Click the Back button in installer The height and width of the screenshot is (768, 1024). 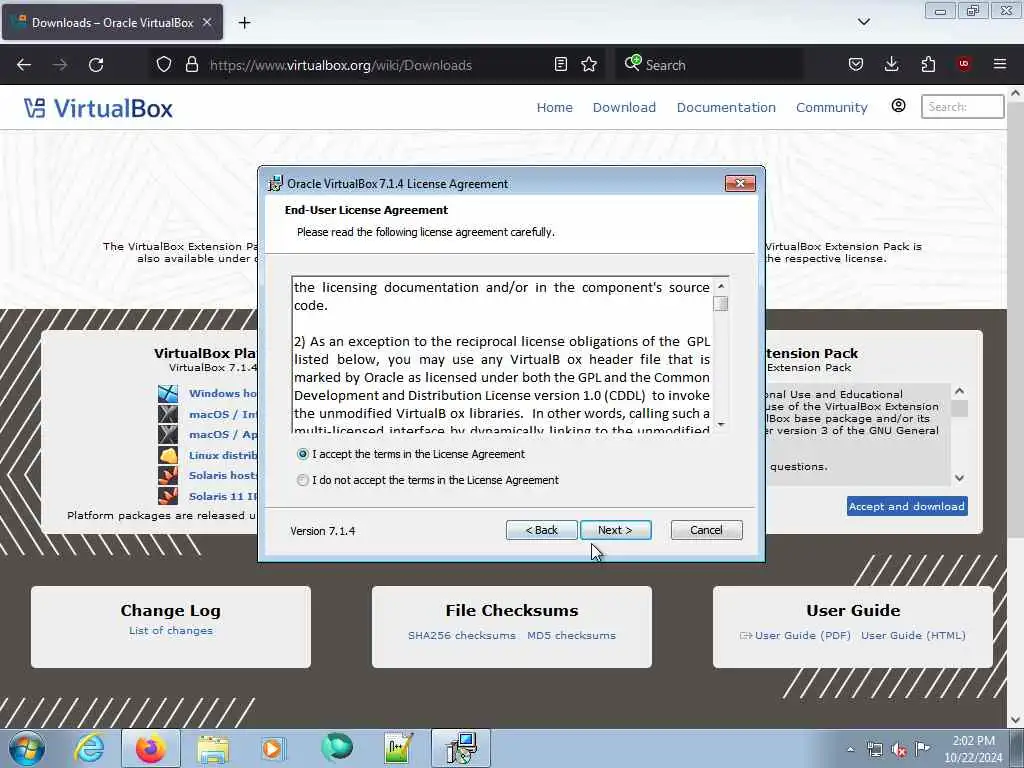point(541,530)
